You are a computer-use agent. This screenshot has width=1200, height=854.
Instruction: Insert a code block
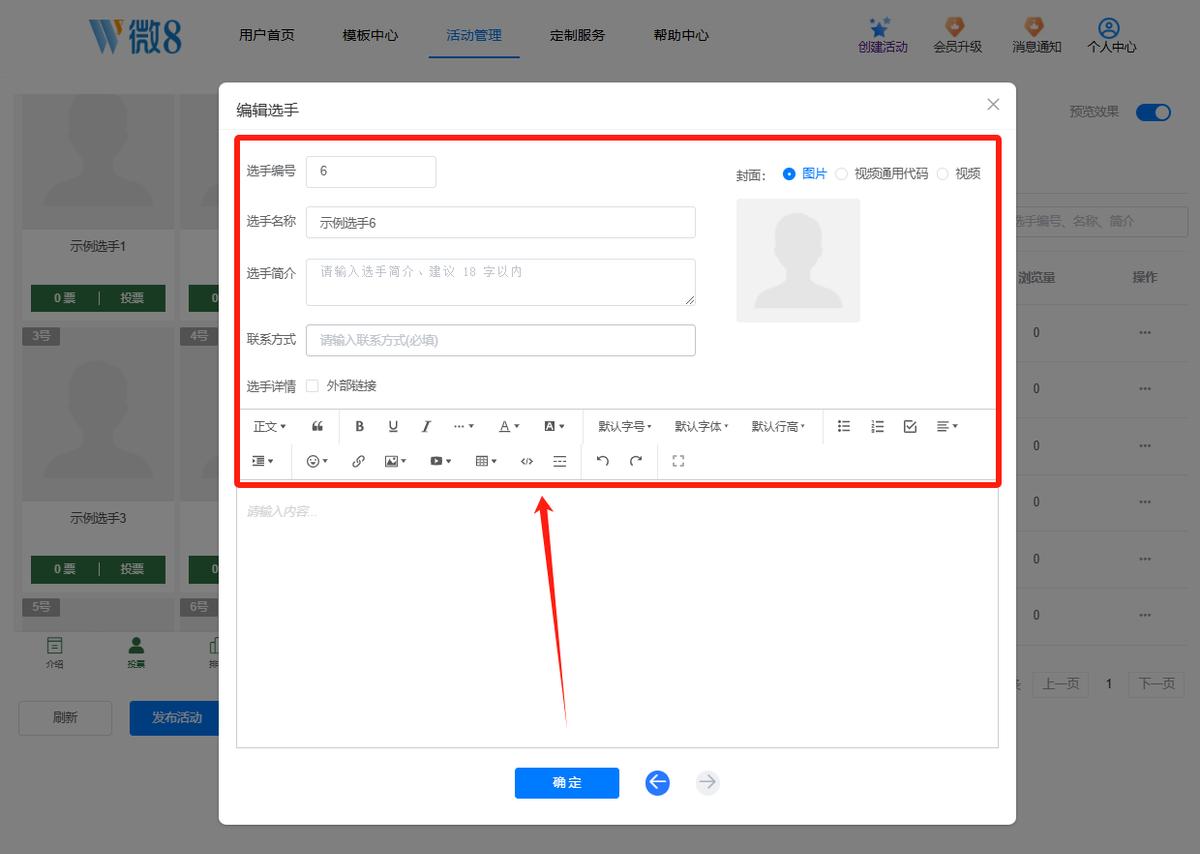coord(527,461)
